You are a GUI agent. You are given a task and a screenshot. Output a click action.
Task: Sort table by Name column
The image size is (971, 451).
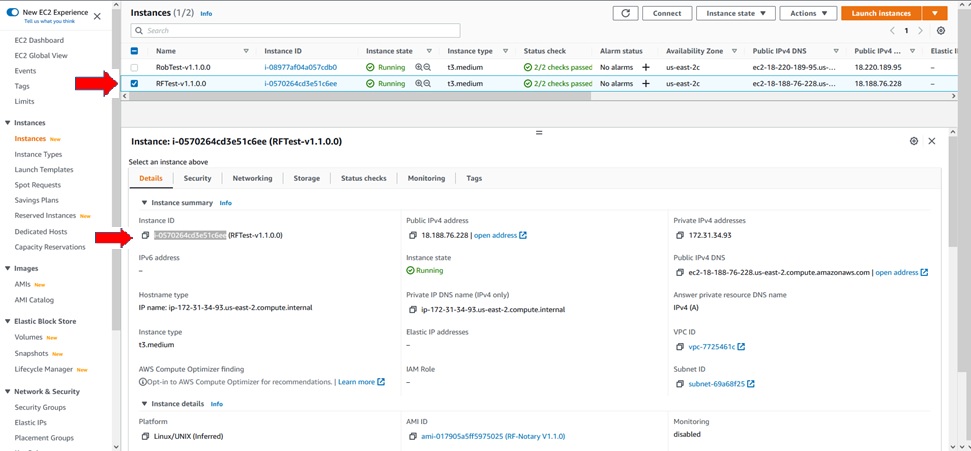click(x=246, y=51)
